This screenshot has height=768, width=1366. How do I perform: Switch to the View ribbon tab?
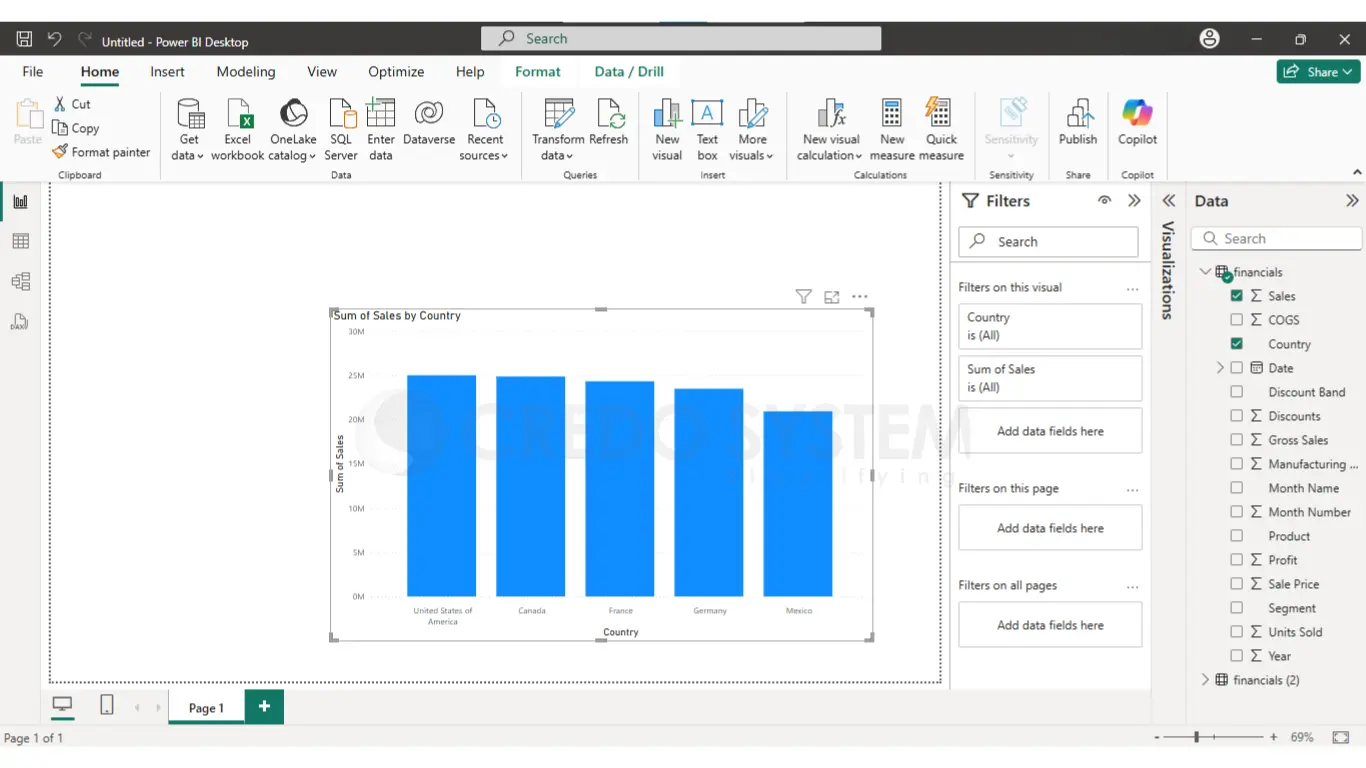click(x=322, y=72)
